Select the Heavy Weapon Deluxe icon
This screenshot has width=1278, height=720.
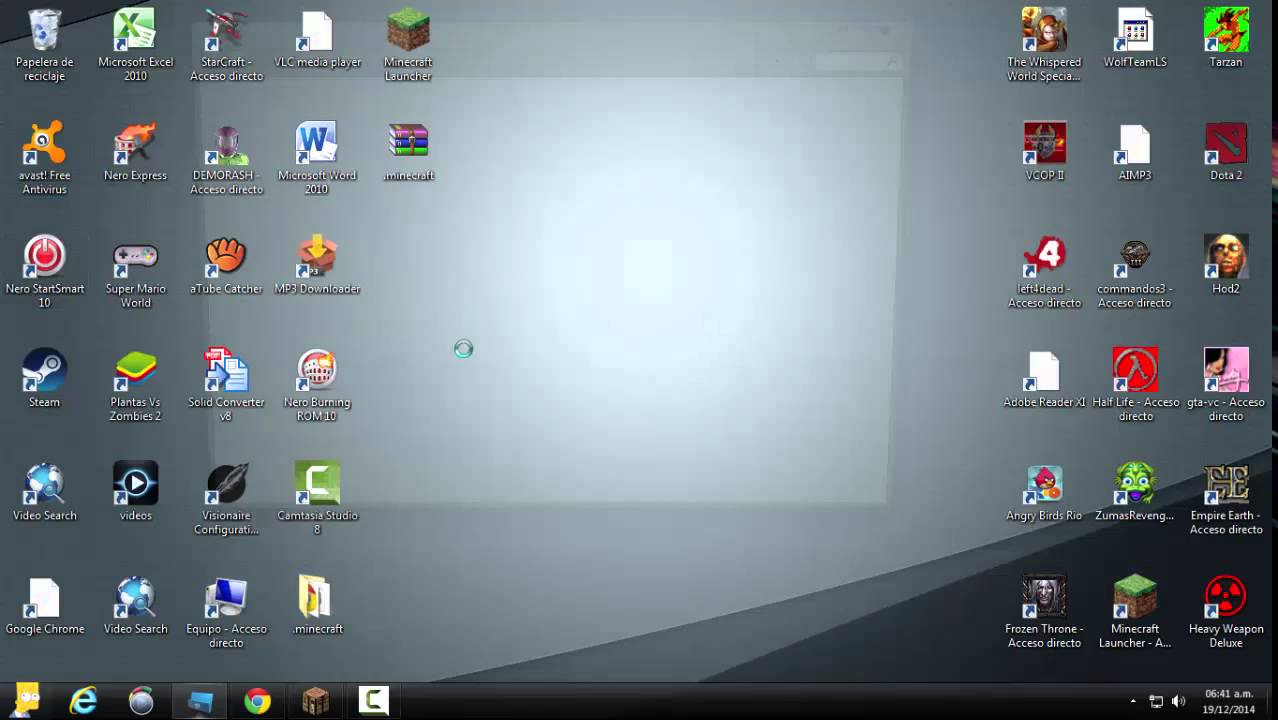point(1226,597)
